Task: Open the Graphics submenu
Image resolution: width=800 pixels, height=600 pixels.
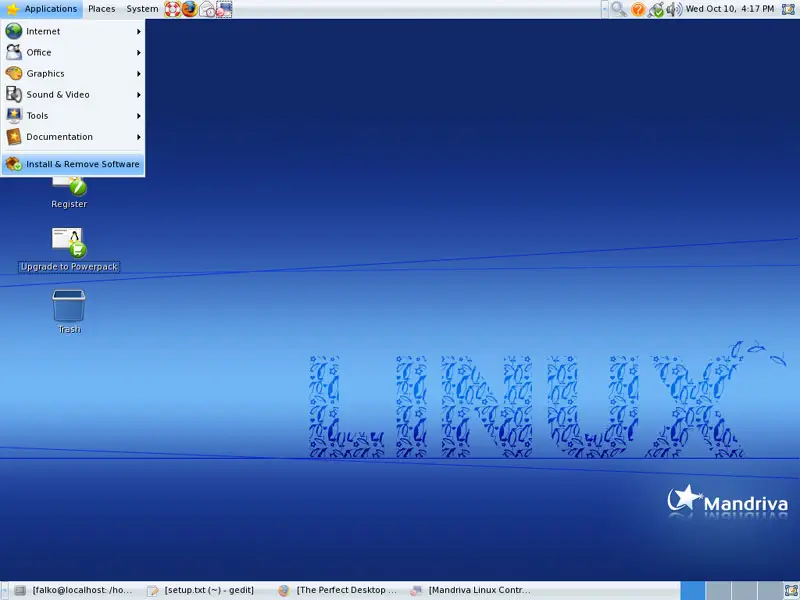Action: point(73,73)
